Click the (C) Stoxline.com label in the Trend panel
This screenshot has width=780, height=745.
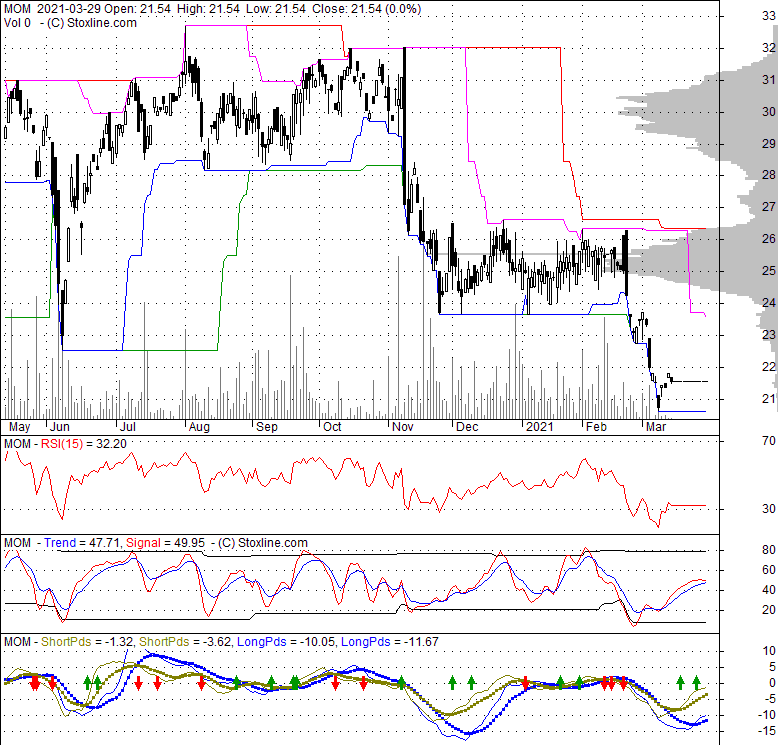coord(263,543)
